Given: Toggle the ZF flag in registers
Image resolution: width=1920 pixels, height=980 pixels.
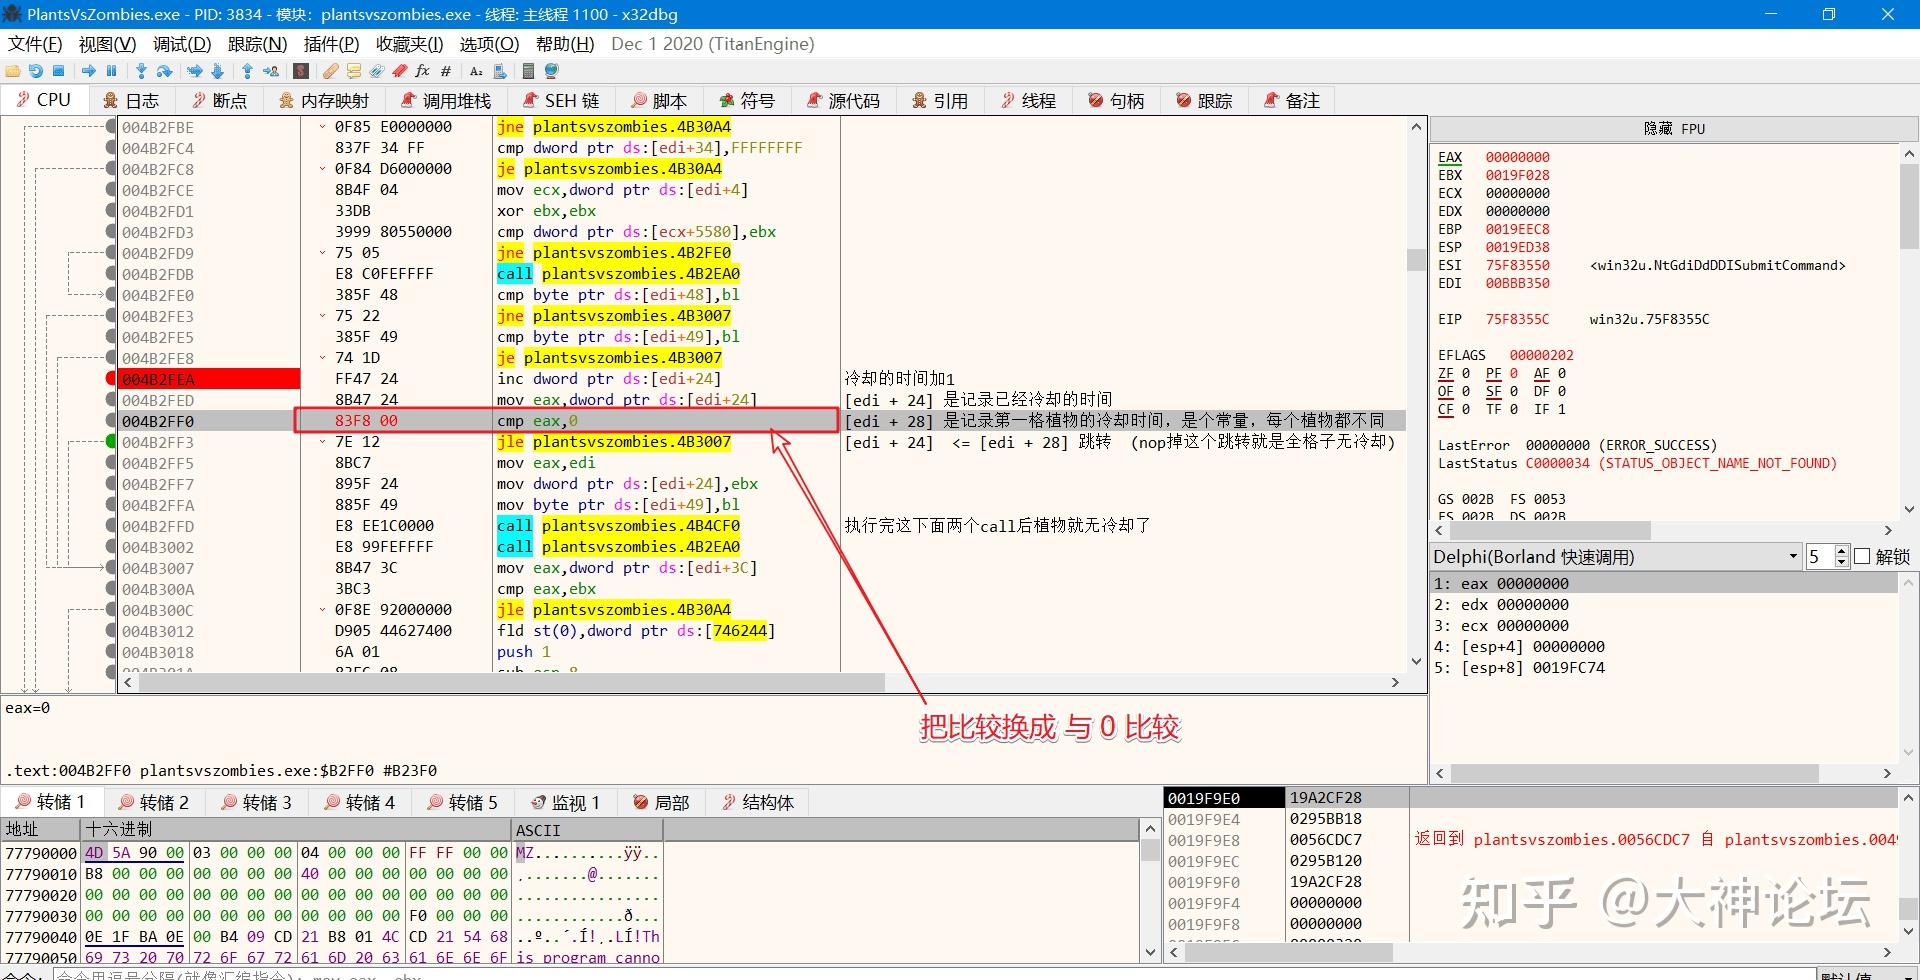Looking at the screenshot, I should coord(1446,373).
